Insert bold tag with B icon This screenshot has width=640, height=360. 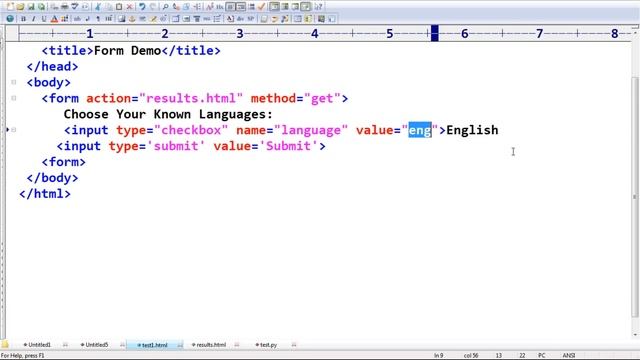[x=23, y=19]
